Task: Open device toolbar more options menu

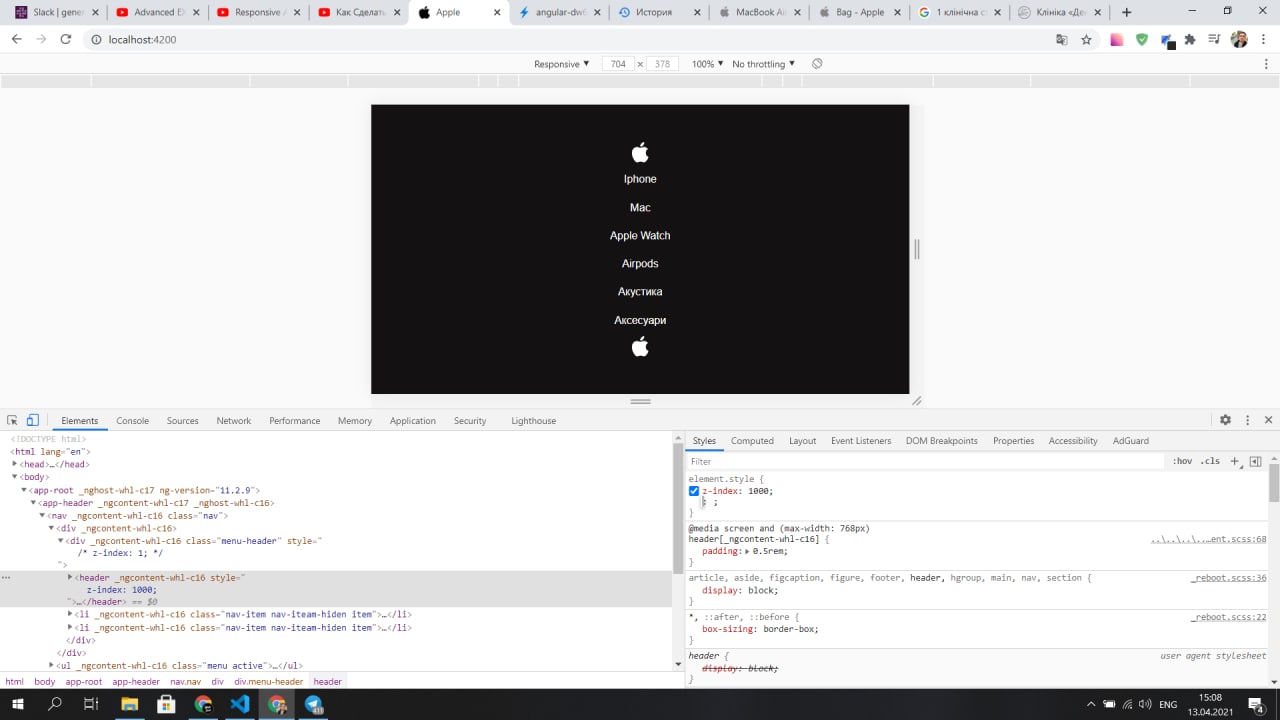Action: click(x=1268, y=64)
